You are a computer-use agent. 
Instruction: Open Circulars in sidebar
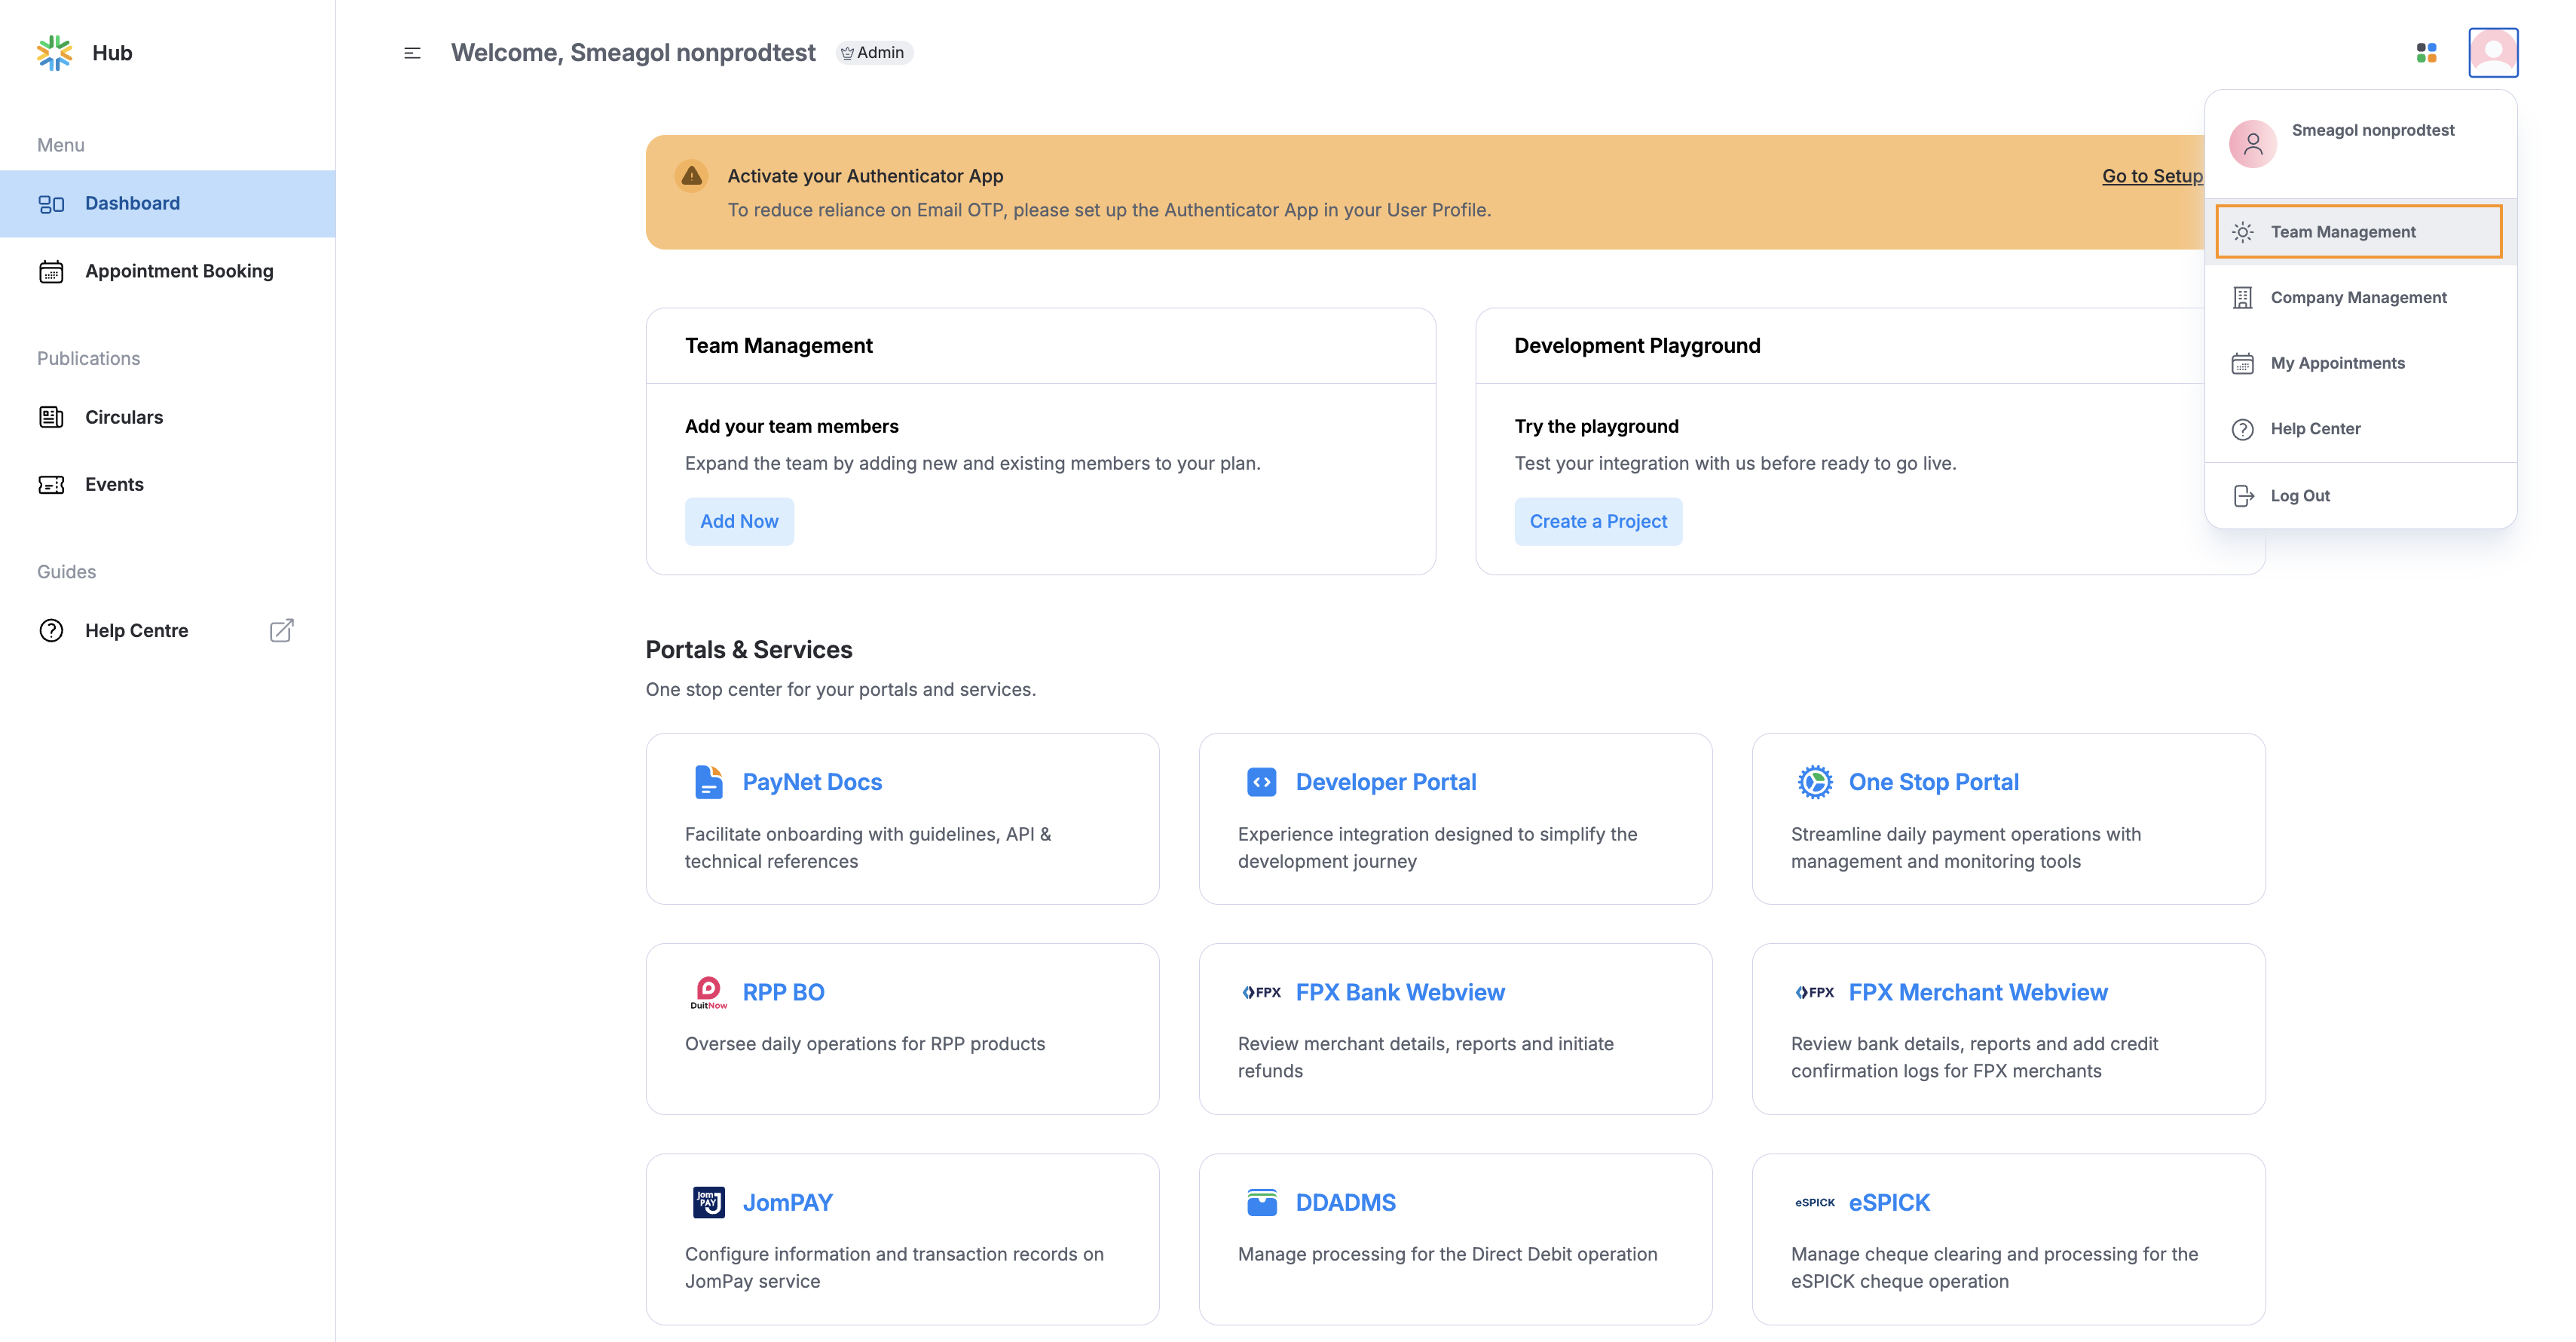pos(168,417)
